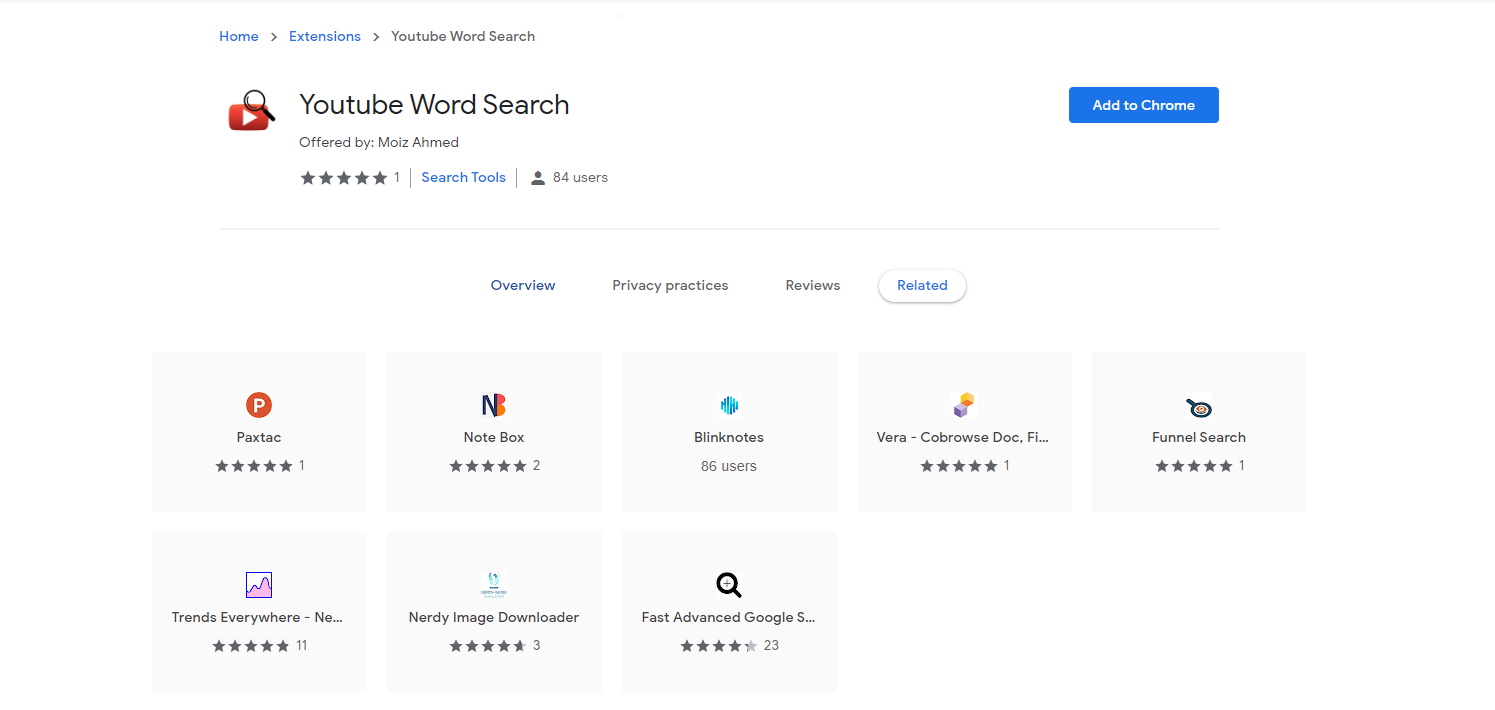Image resolution: width=1495 pixels, height=710 pixels.
Task: Click the Youtube Word Search breadcrumb text
Action: (x=463, y=36)
